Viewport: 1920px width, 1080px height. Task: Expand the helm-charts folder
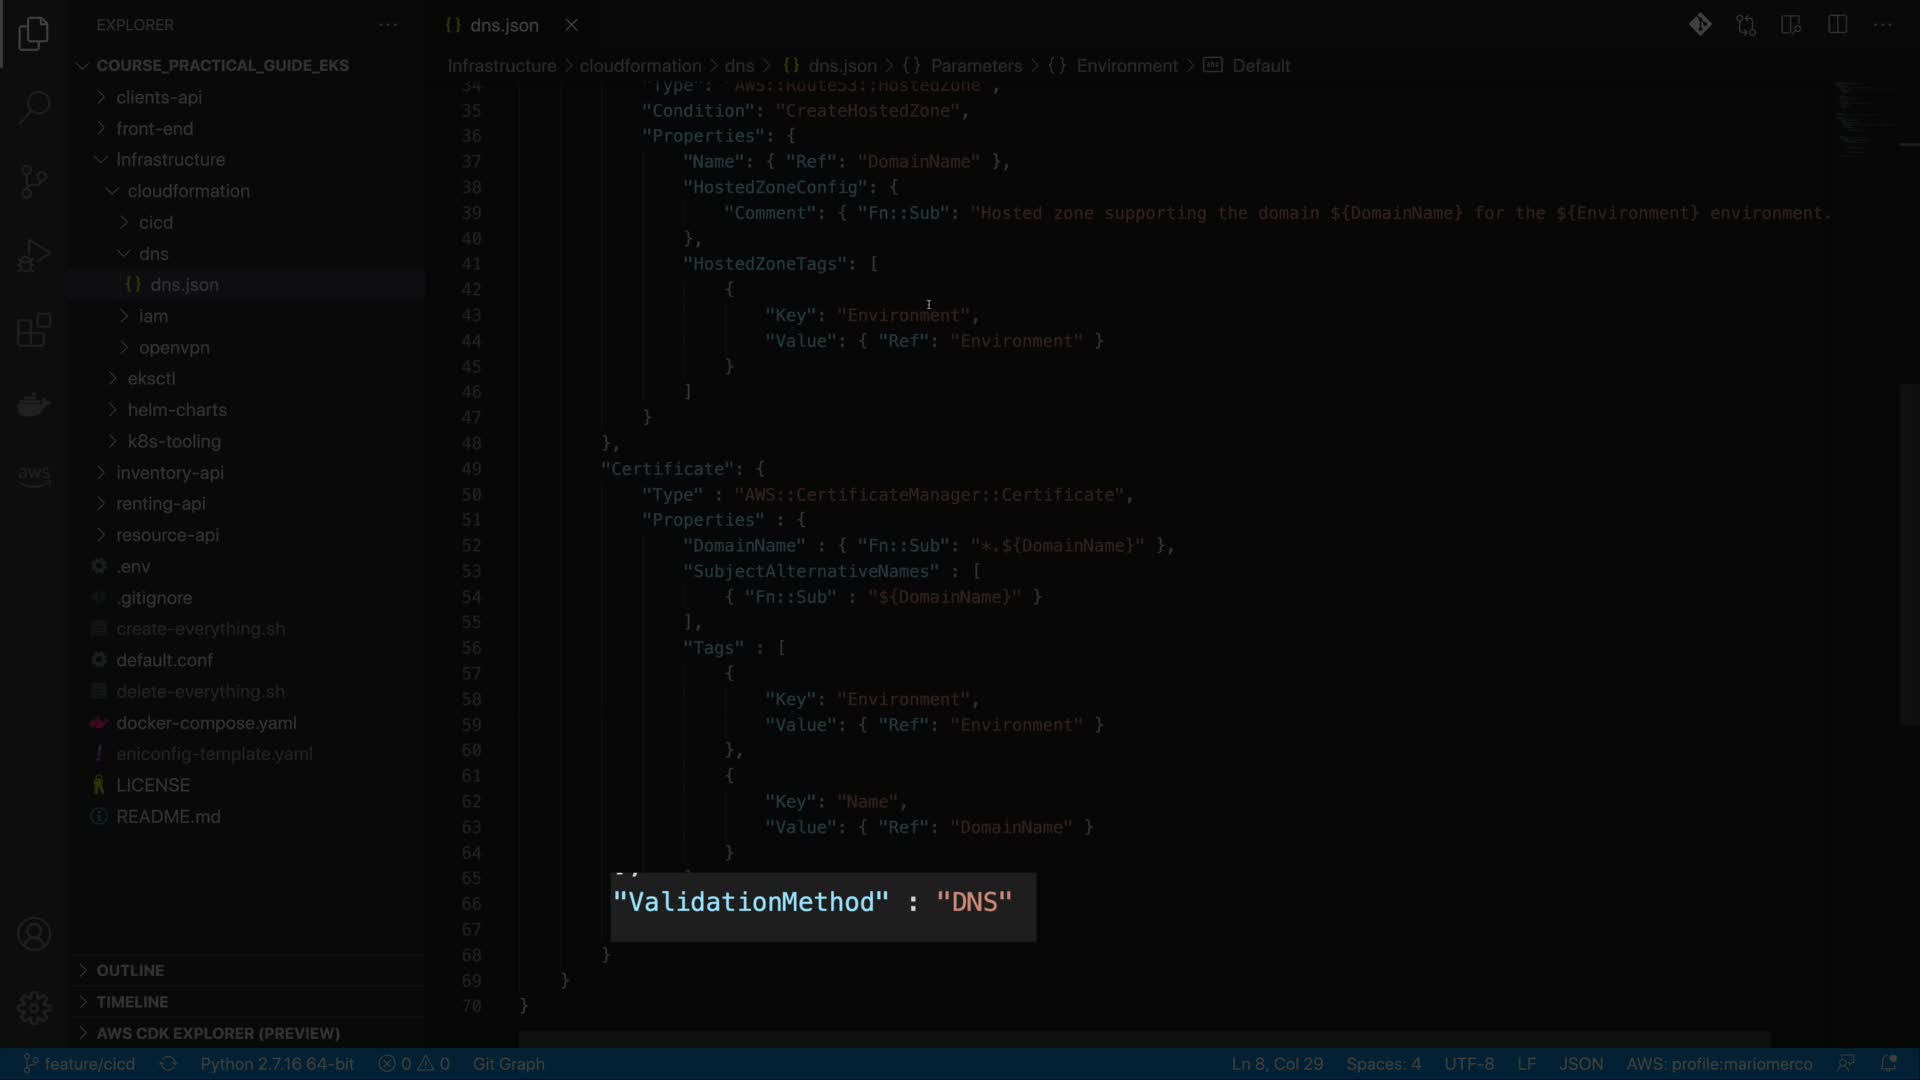coord(177,410)
